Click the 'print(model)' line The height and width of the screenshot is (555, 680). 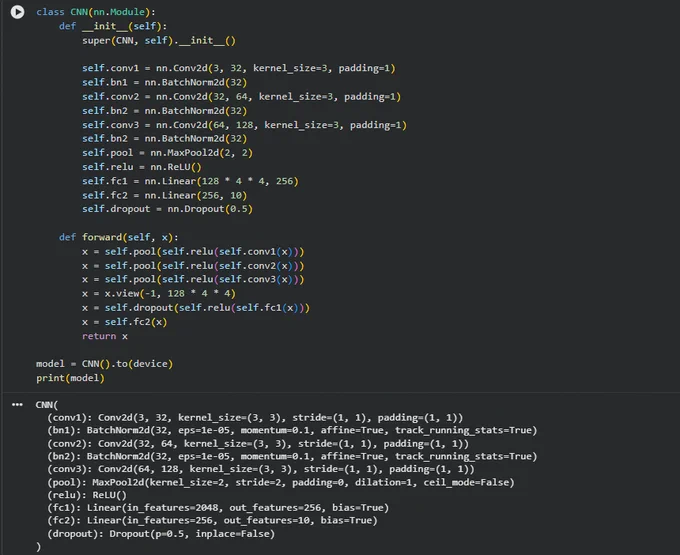70,378
